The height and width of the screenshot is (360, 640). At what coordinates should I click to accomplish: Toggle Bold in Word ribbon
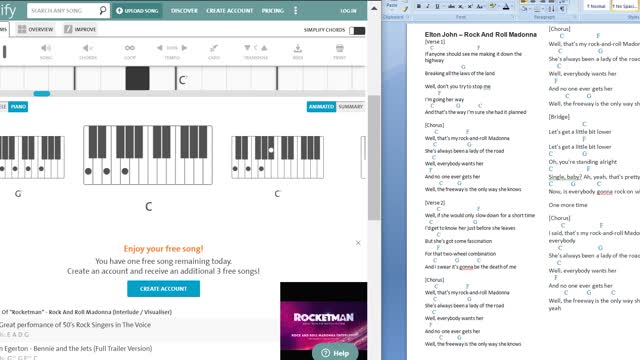pyautogui.click(x=418, y=6)
